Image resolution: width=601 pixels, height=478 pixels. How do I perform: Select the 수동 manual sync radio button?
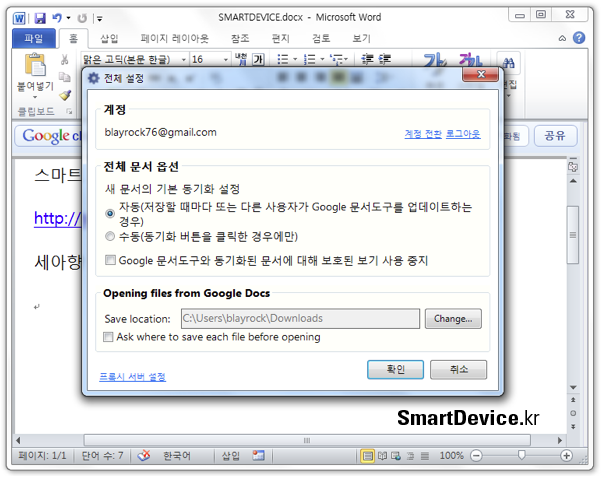tap(110, 236)
